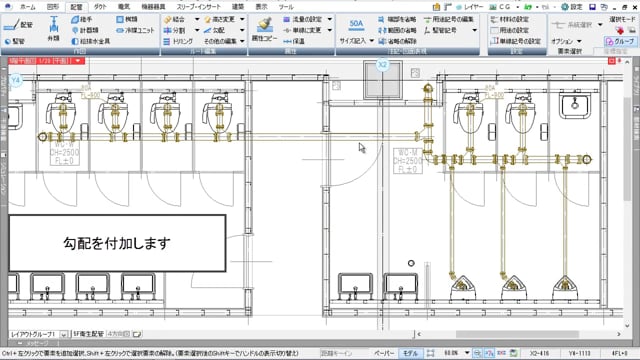Open the ダクト ribbon tab
The image size is (640, 360).
(x=100, y=7)
